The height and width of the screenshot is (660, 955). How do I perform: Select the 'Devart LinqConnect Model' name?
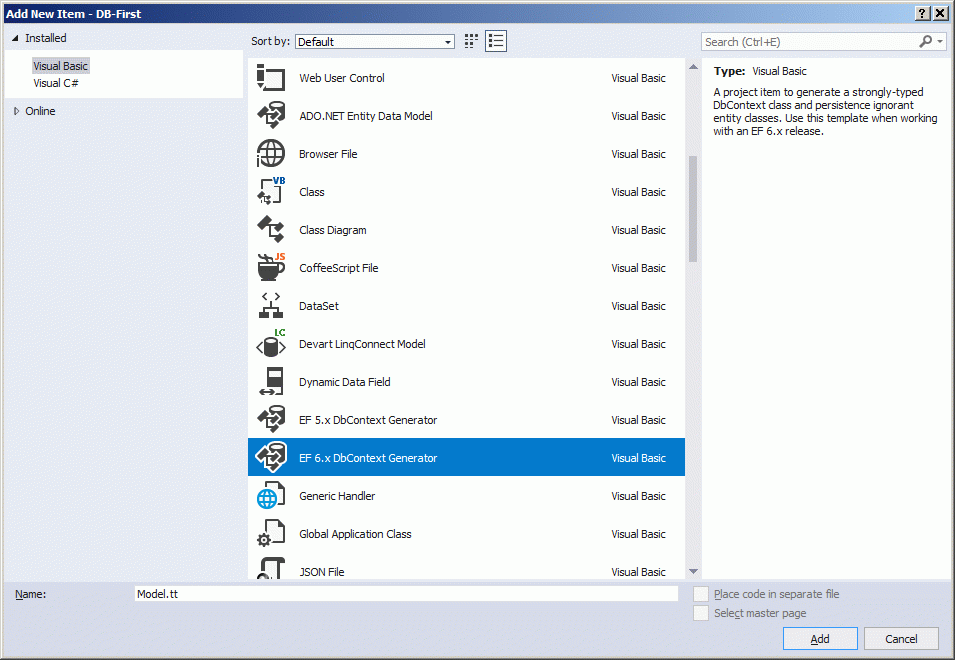362,344
